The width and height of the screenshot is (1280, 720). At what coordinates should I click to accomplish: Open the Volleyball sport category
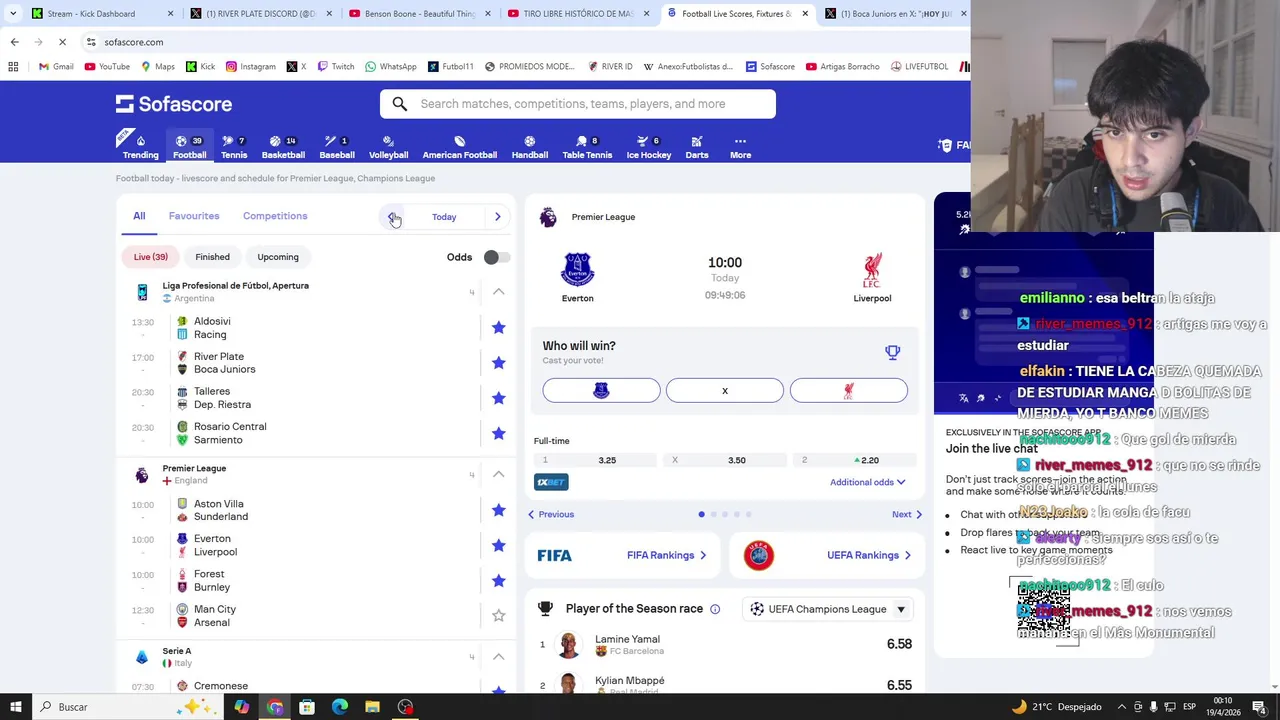(x=388, y=146)
